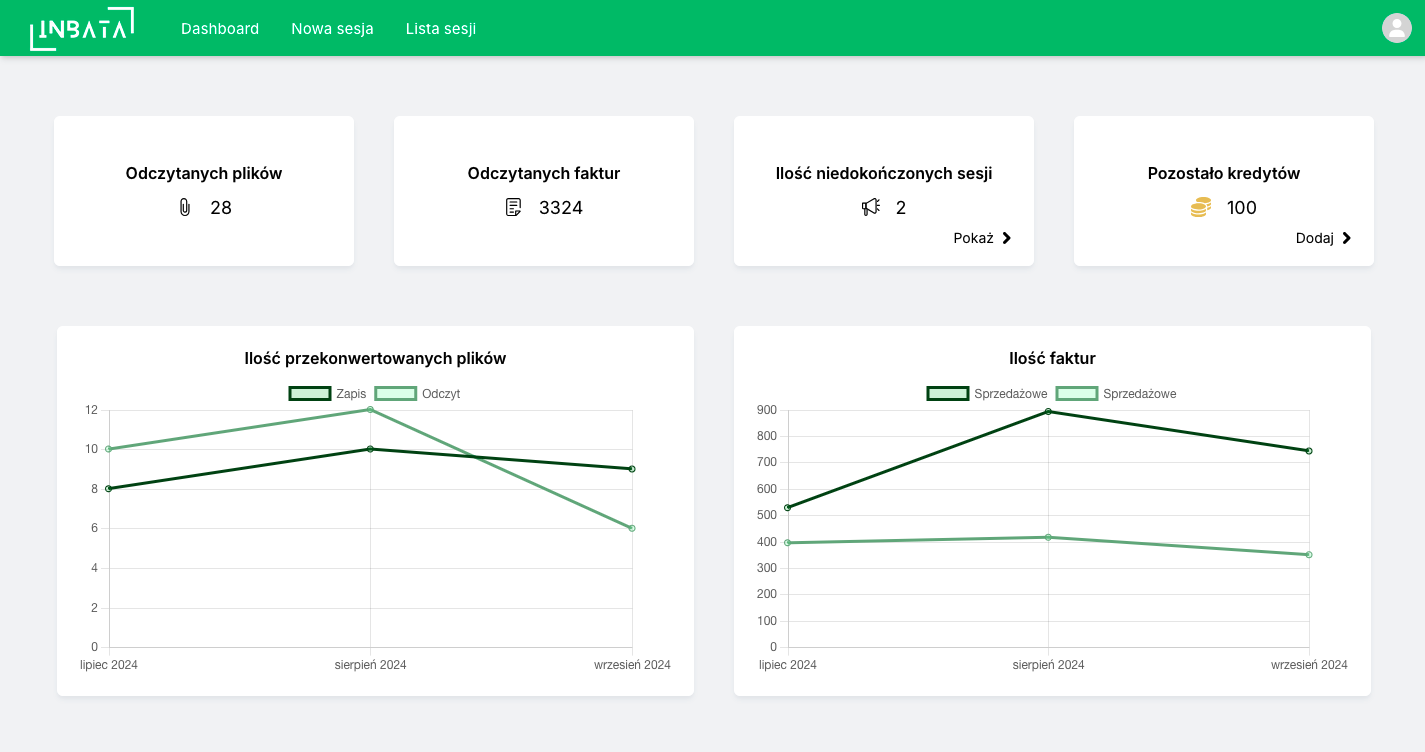The width and height of the screenshot is (1425, 752).
Task: Click the gold coins credits icon
Action: tap(1200, 207)
